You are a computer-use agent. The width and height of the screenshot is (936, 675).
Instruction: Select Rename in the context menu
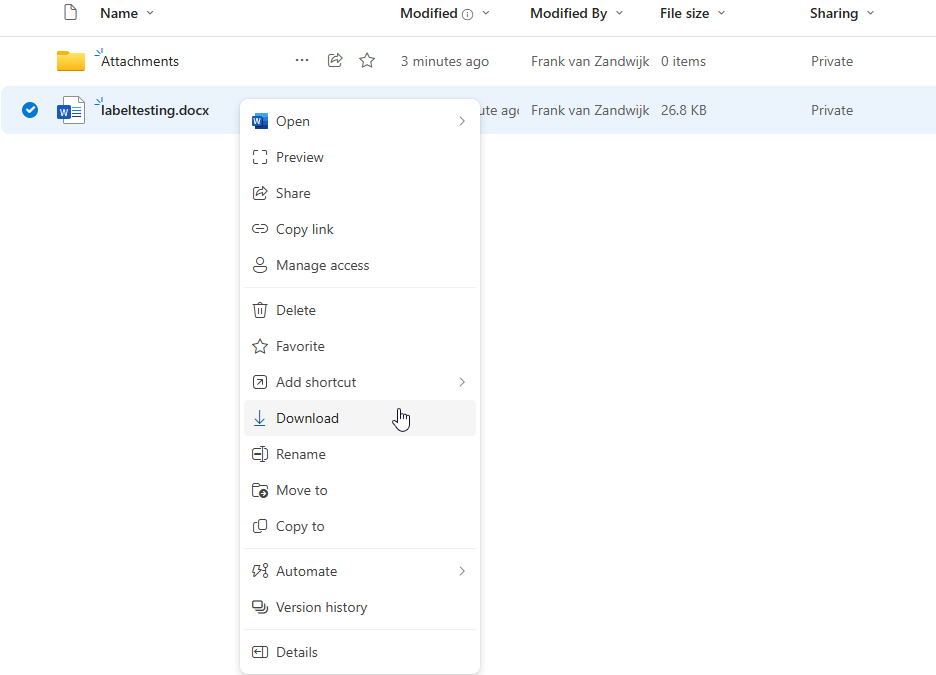pyautogui.click(x=300, y=454)
